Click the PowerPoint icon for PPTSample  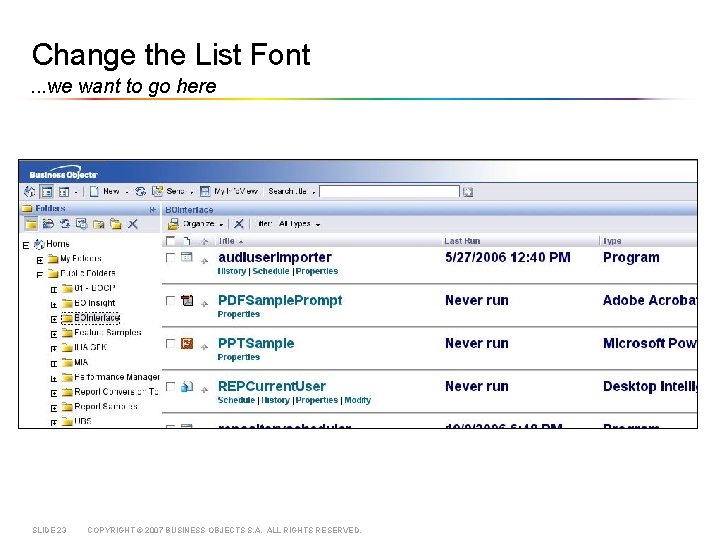click(x=187, y=343)
